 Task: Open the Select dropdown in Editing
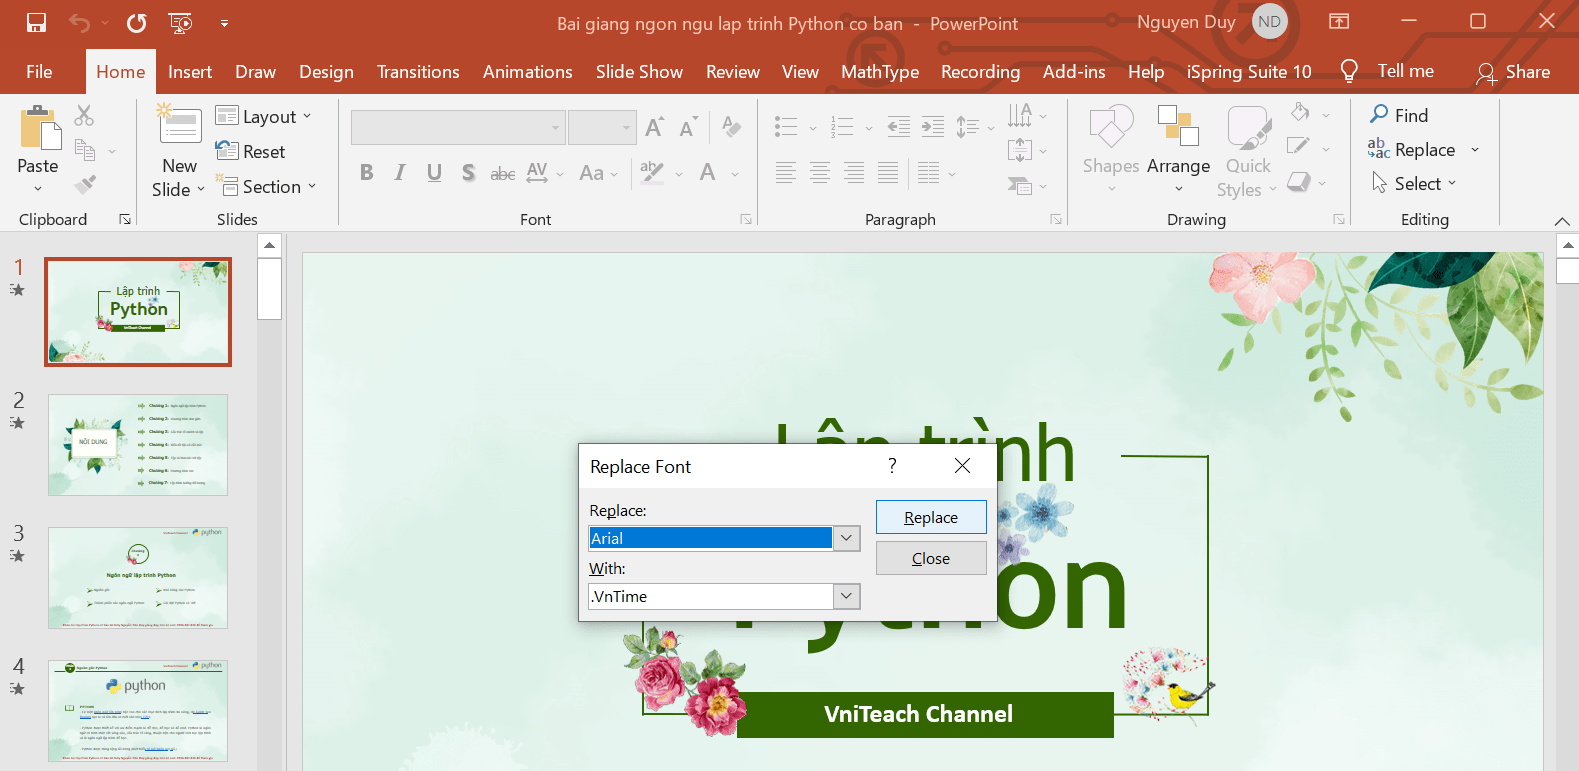point(1414,183)
